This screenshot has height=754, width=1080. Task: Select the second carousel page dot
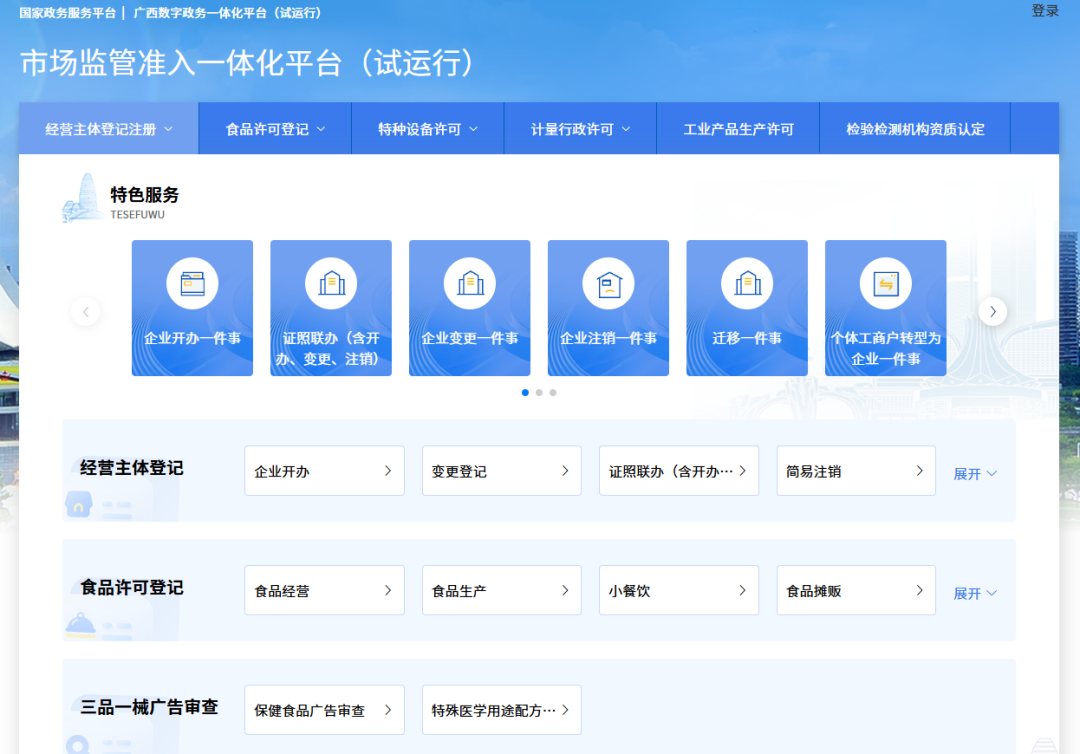[539, 393]
